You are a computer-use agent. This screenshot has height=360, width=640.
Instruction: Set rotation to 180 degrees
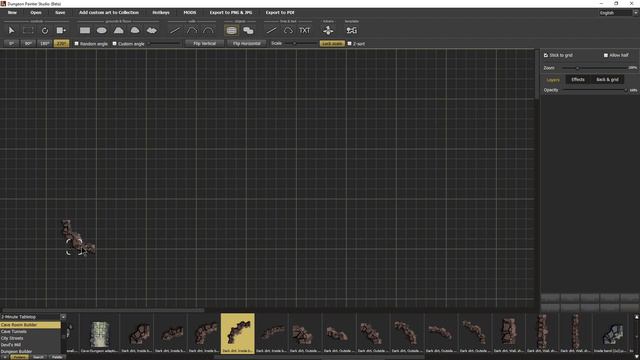point(45,43)
